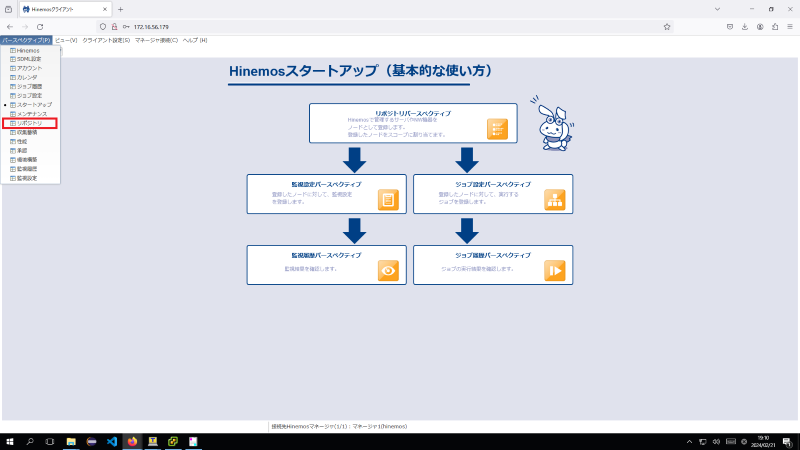Open the Firefox extensions icon

pyautogui.click(x=775, y=27)
